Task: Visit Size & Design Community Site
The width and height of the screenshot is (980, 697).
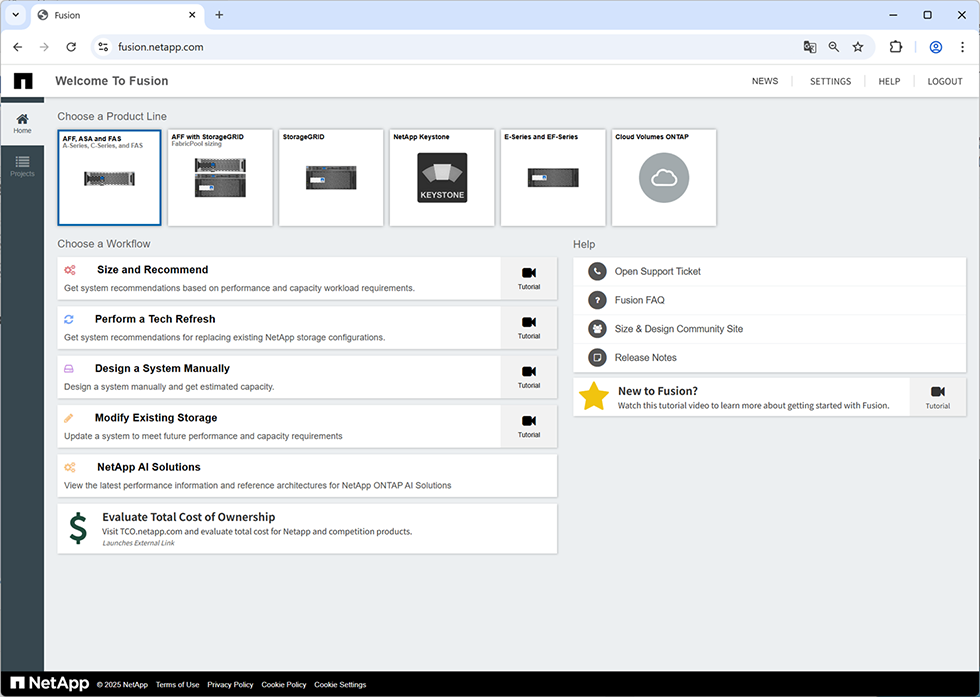Action: (x=679, y=329)
